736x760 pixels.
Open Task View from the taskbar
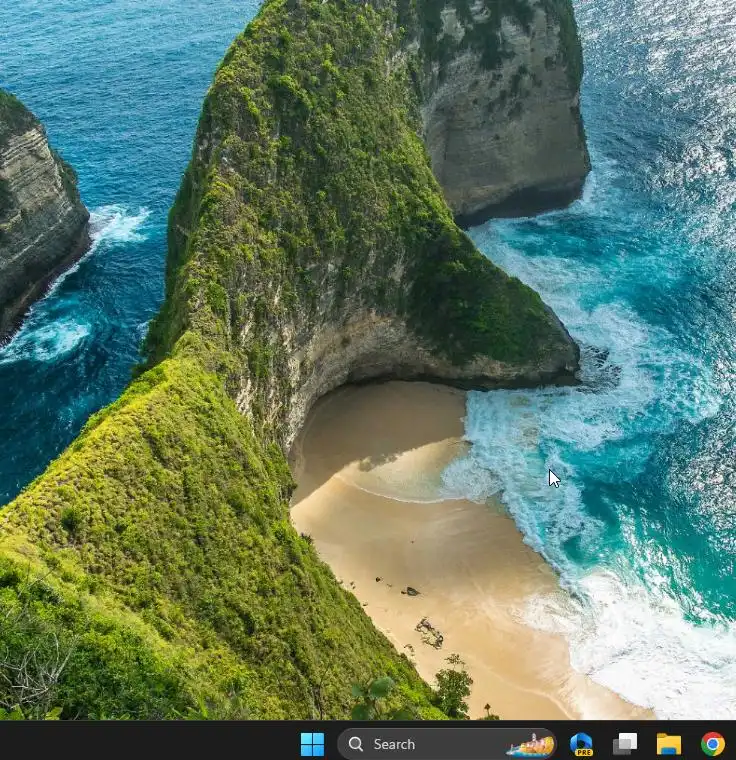click(x=625, y=744)
